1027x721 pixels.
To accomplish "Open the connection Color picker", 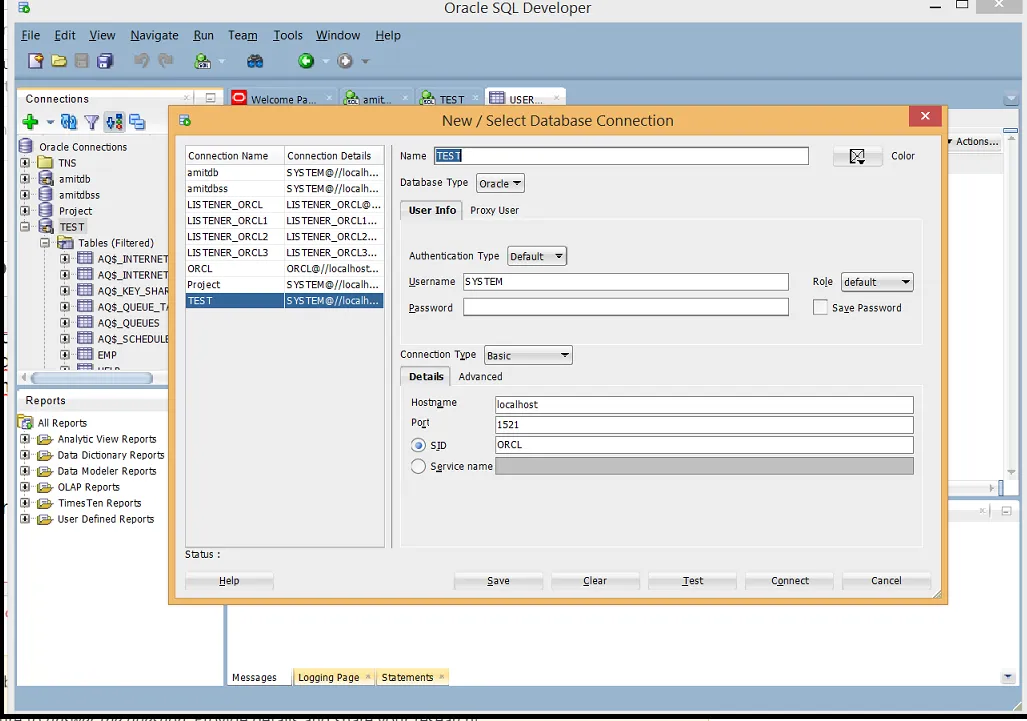I will click(858, 156).
